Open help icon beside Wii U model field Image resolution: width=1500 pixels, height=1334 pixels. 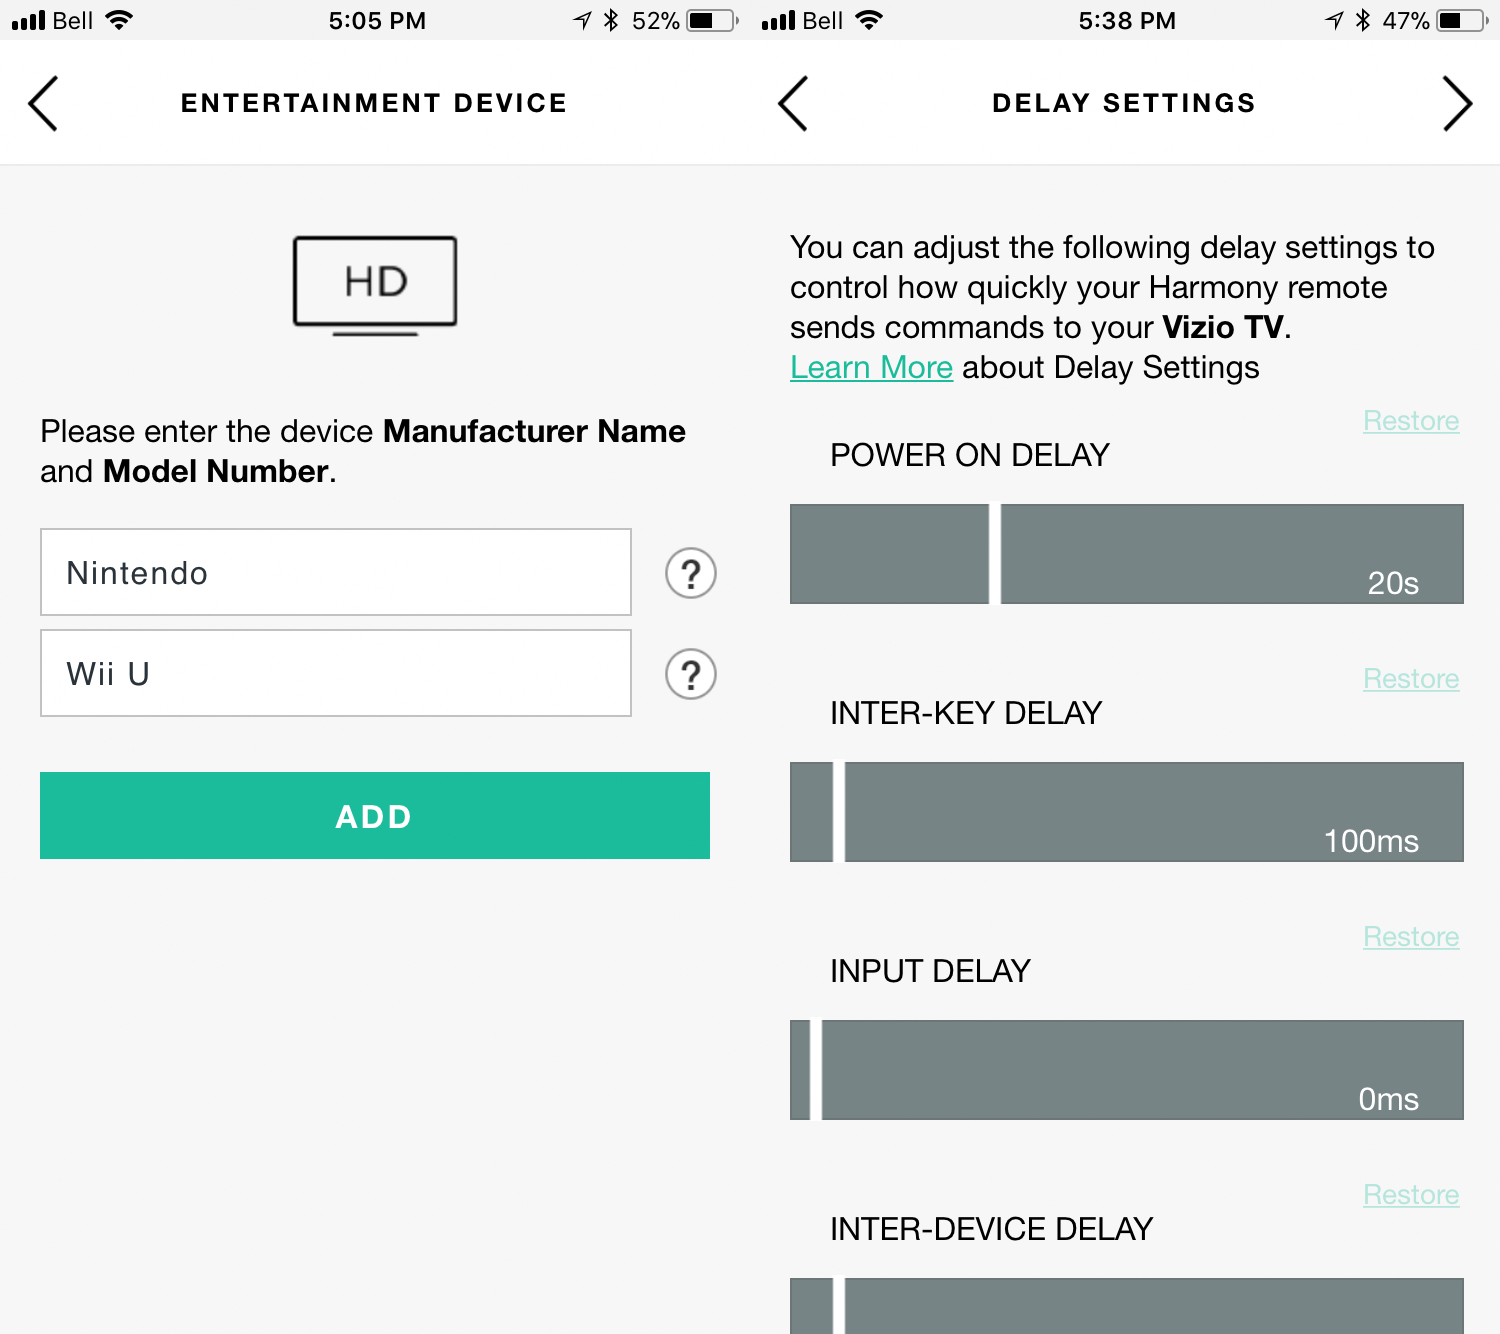click(x=691, y=674)
